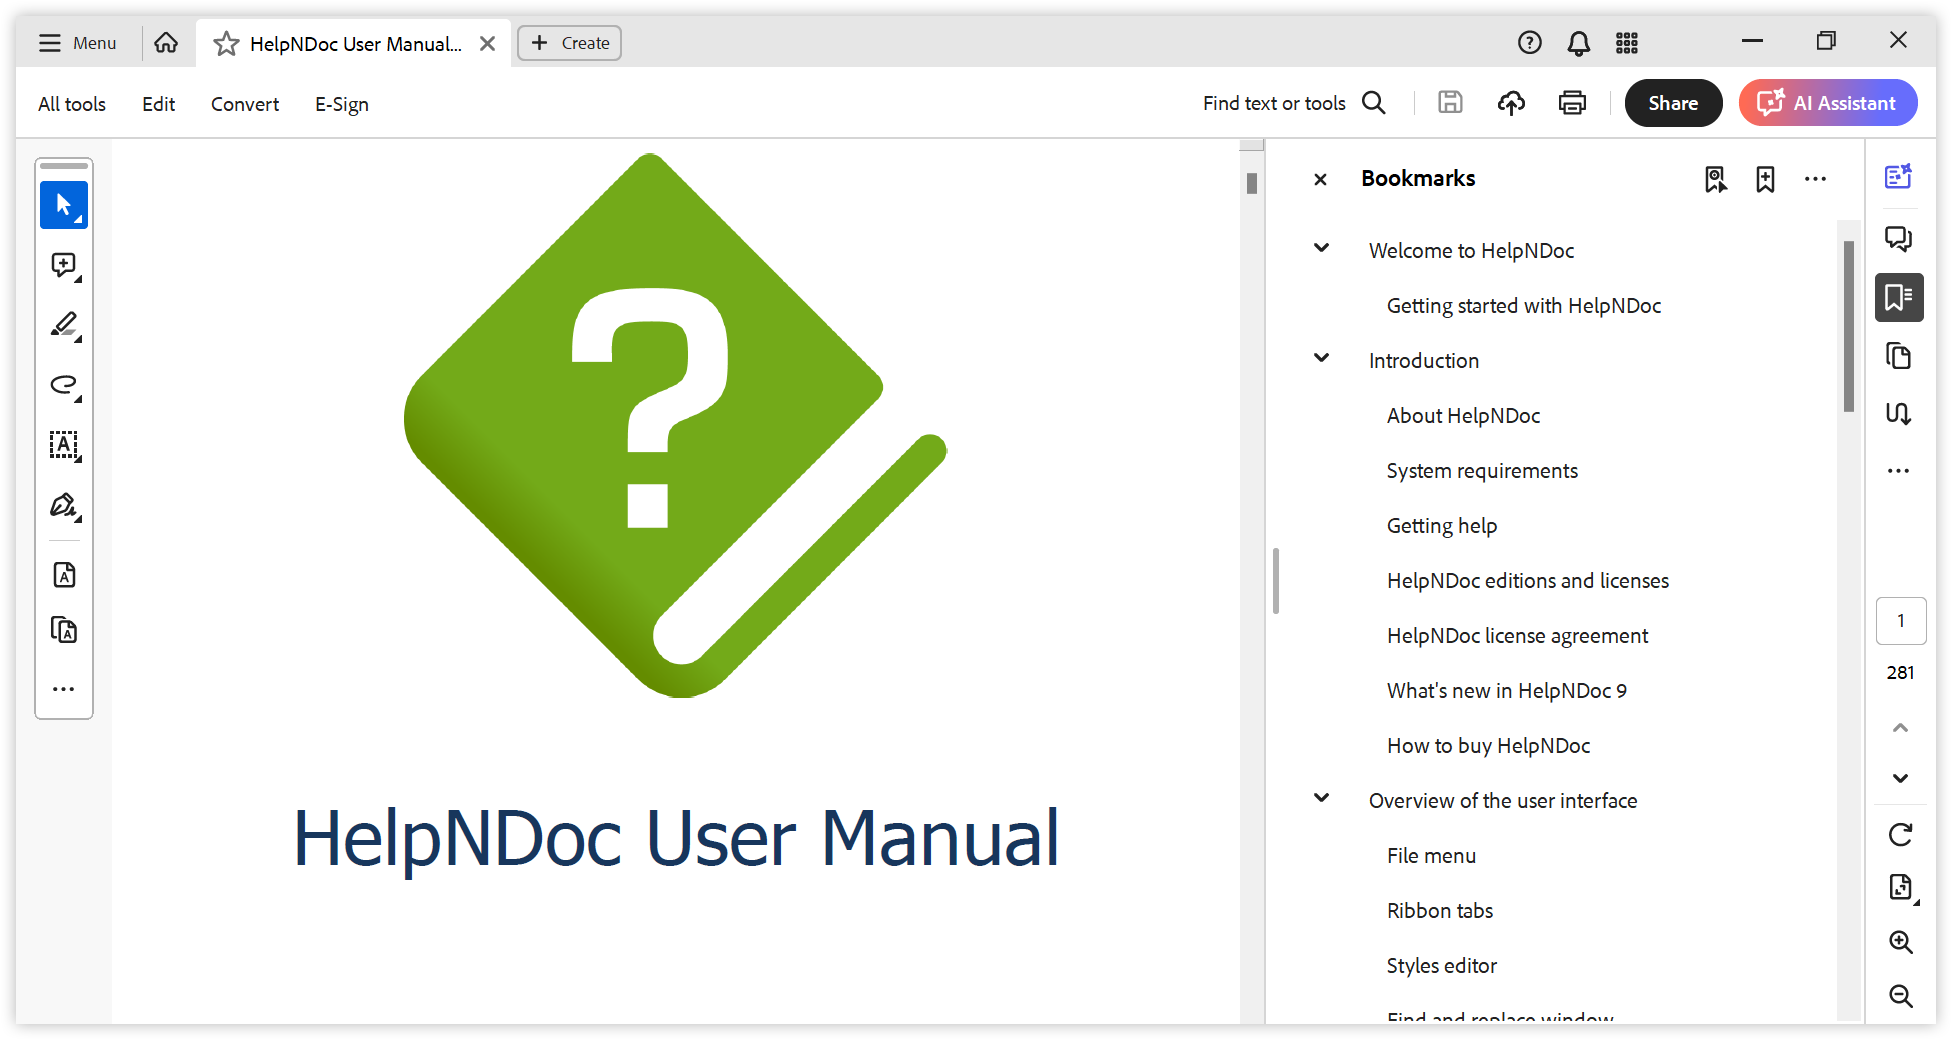
Task: Click the Share button
Action: tap(1673, 103)
